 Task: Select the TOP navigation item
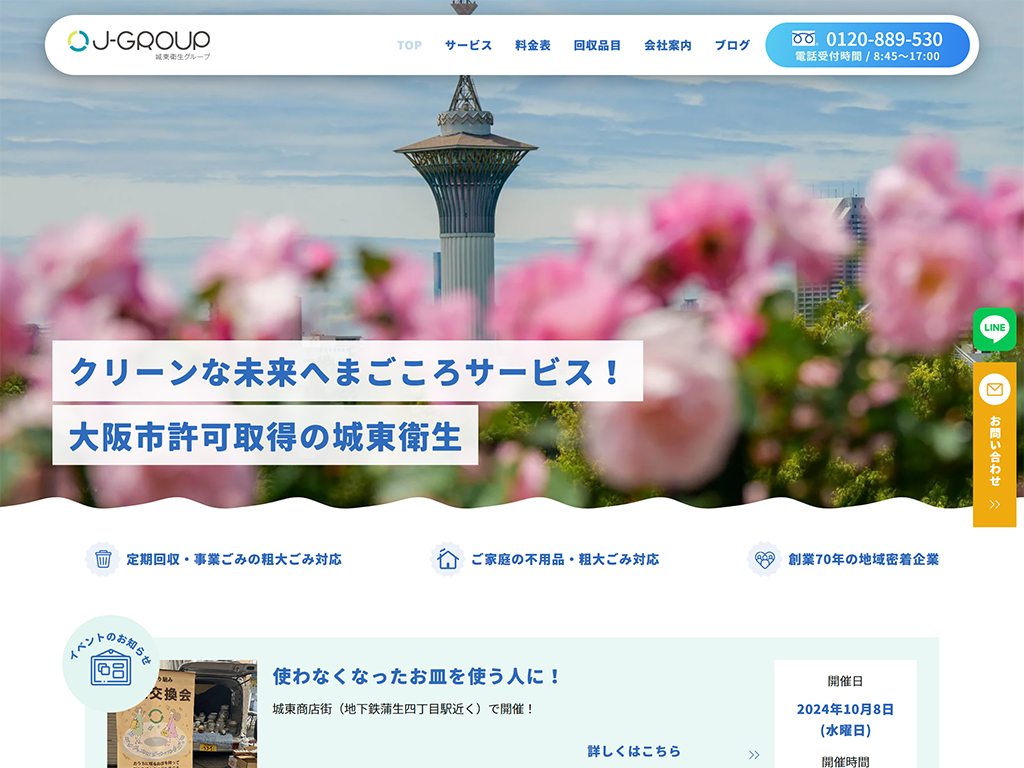[408, 45]
